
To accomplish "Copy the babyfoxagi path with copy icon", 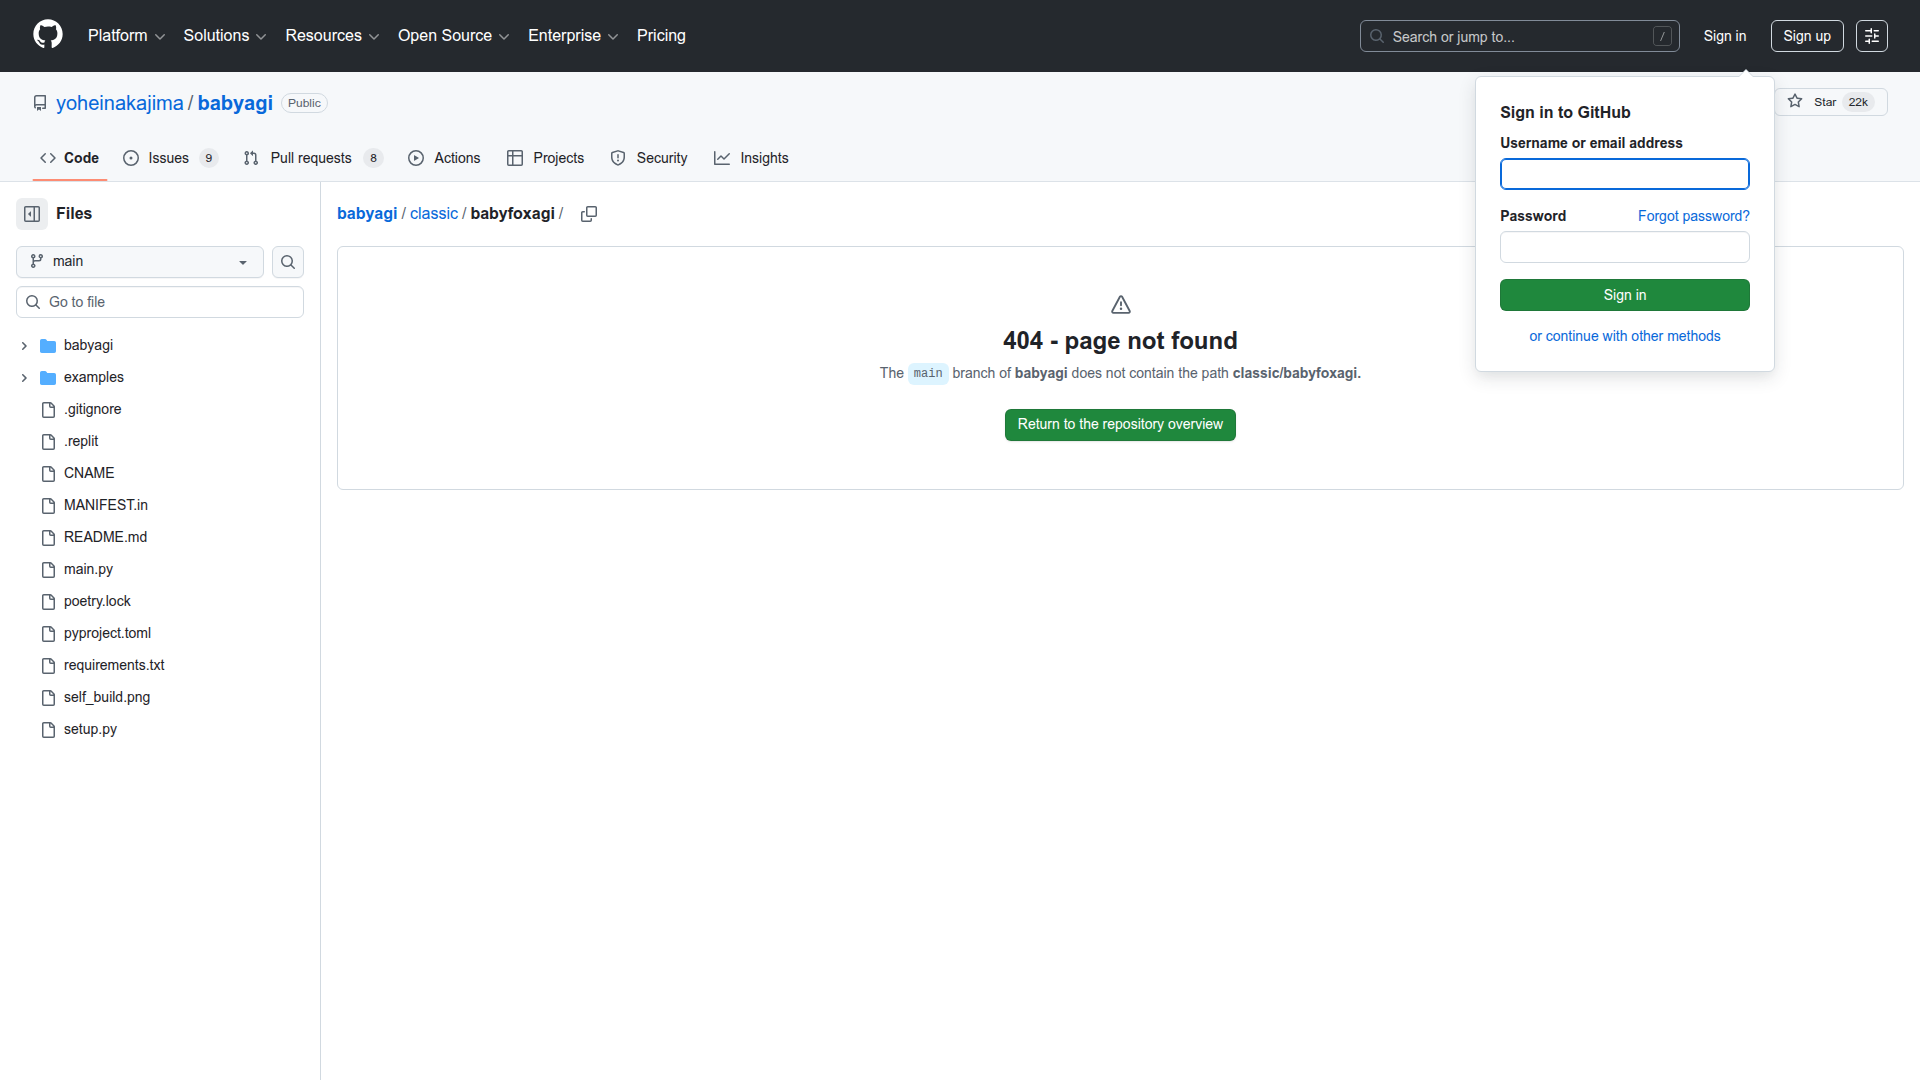I will click(589, 213).
